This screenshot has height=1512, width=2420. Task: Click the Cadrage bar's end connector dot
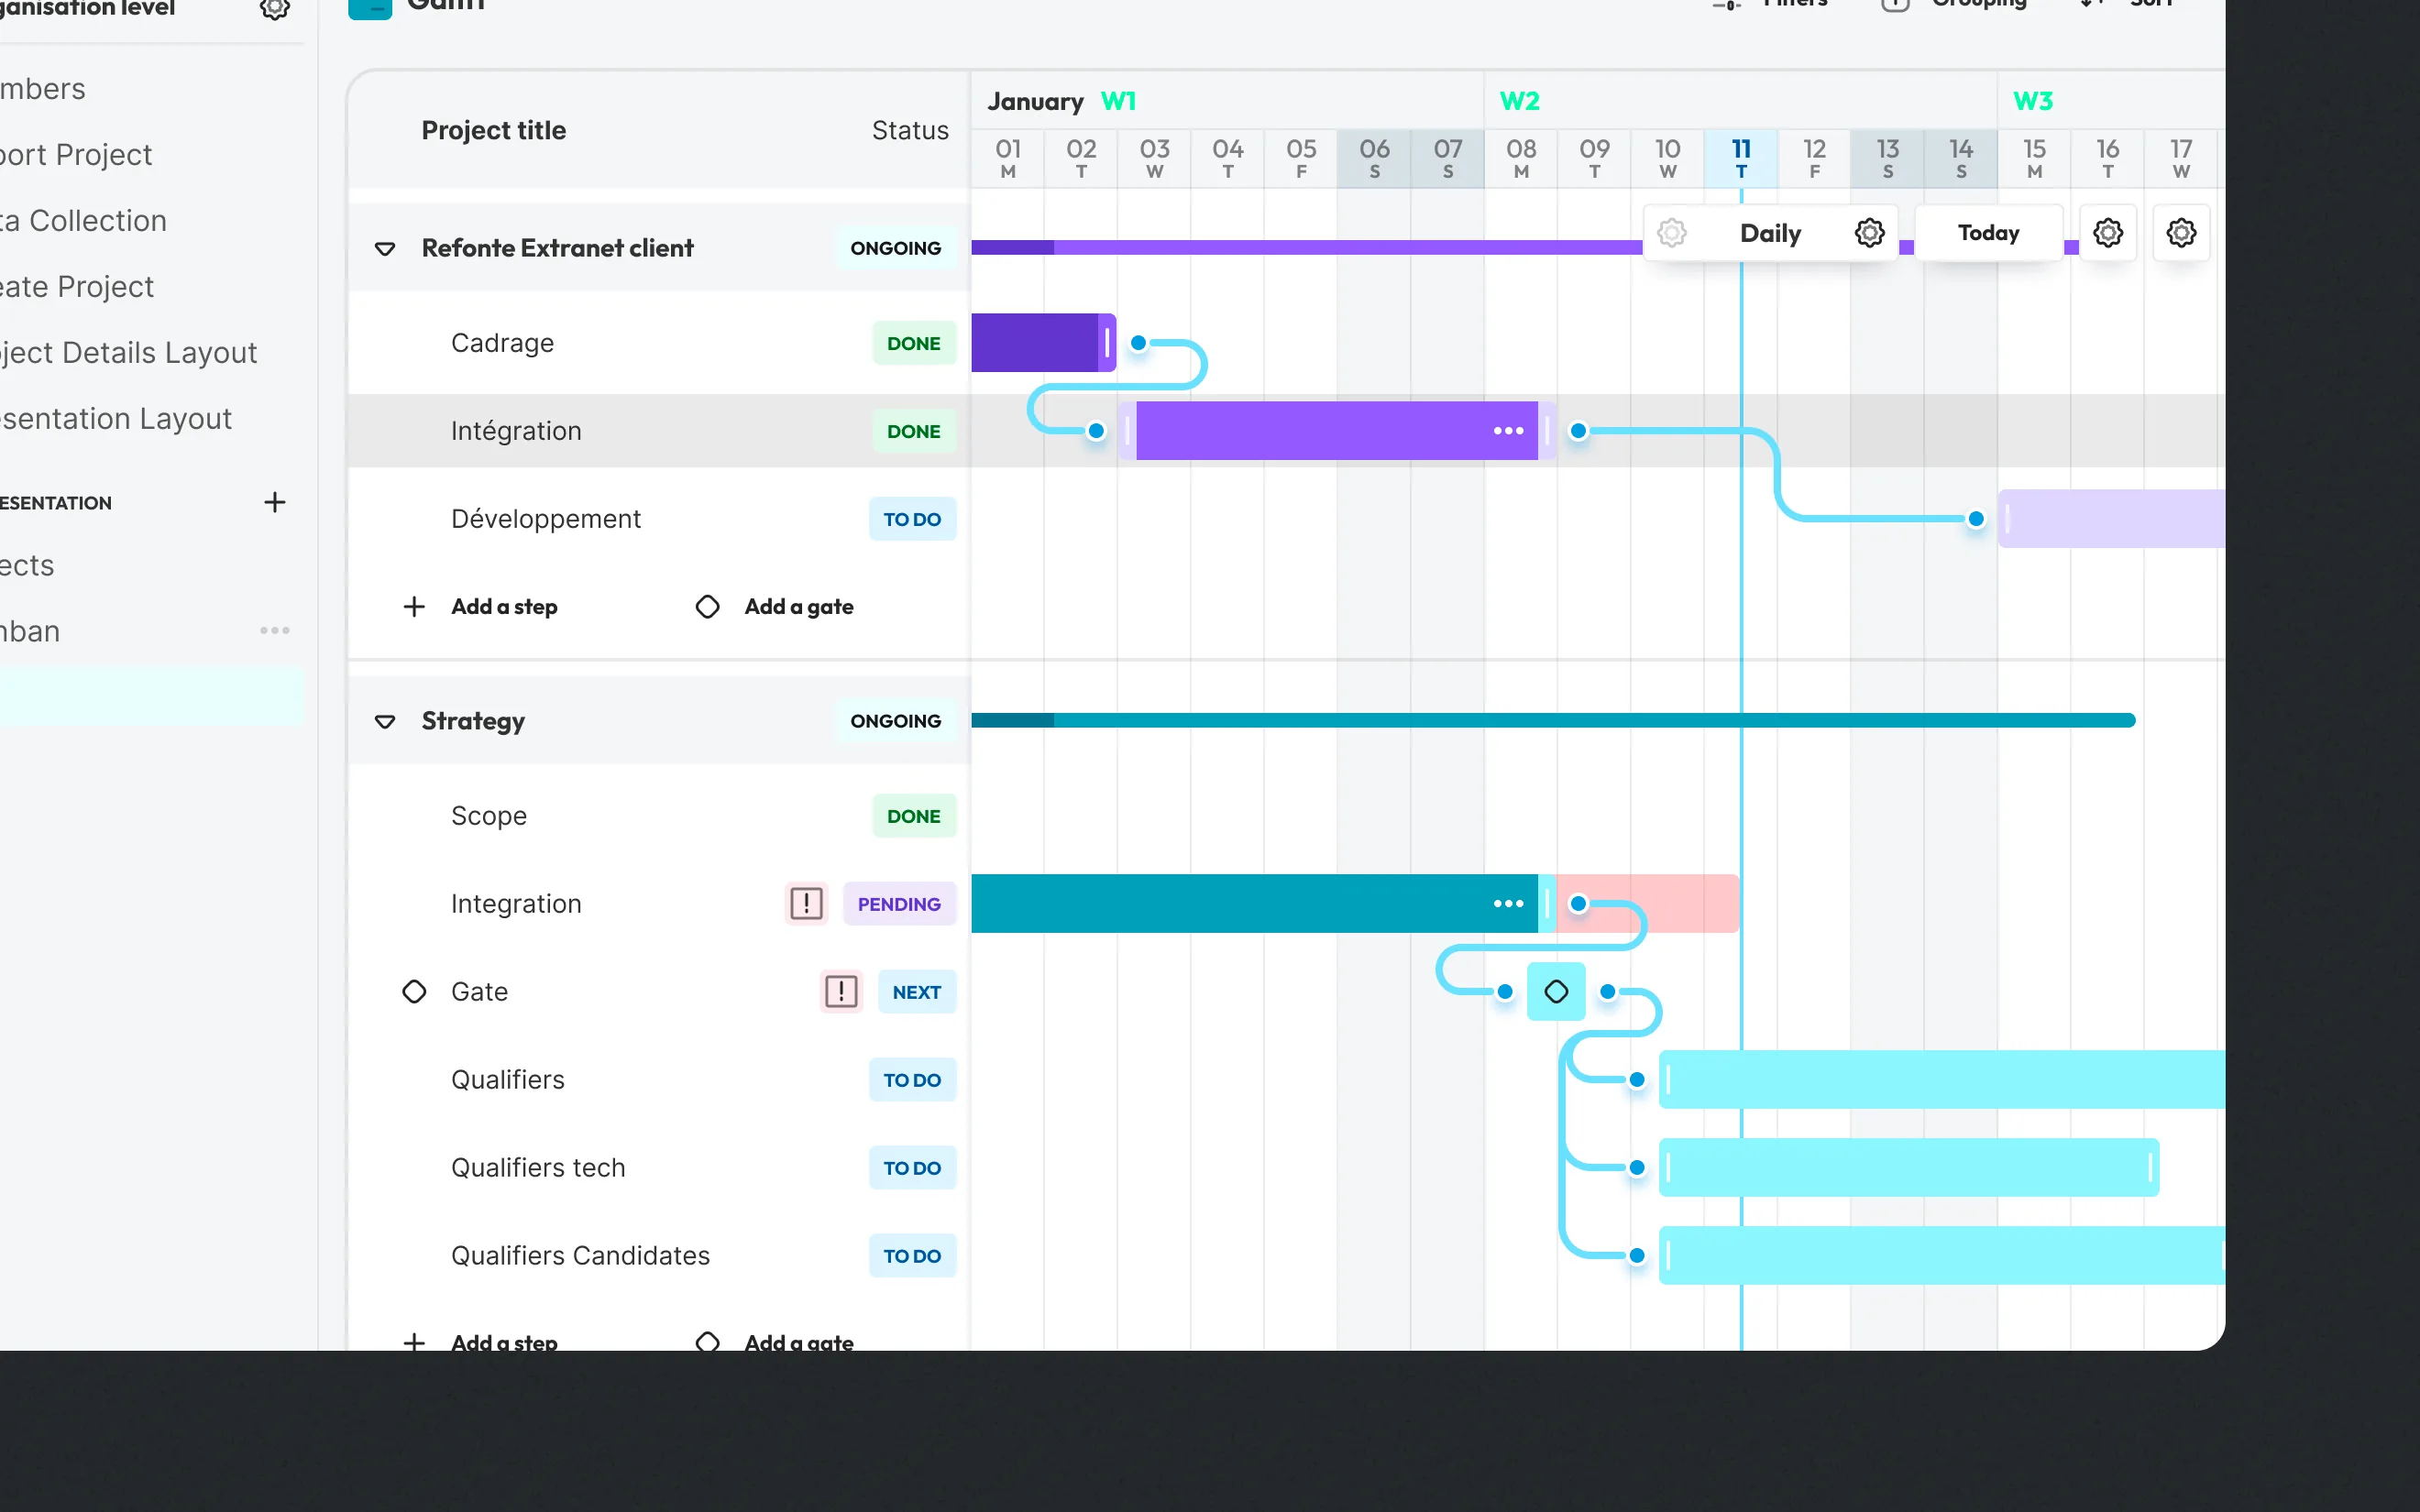[1138, 343]
